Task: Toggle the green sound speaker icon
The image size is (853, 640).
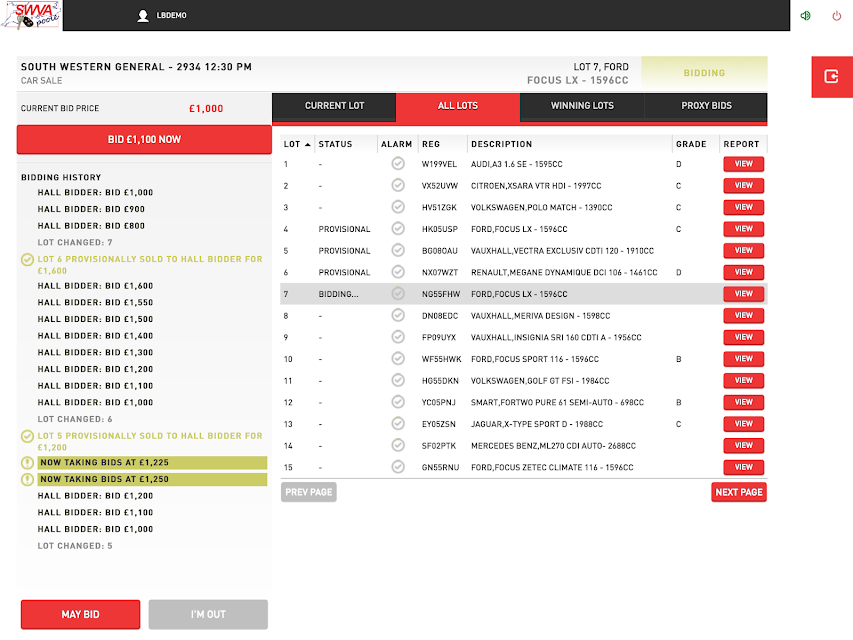Action: point(805,15)
